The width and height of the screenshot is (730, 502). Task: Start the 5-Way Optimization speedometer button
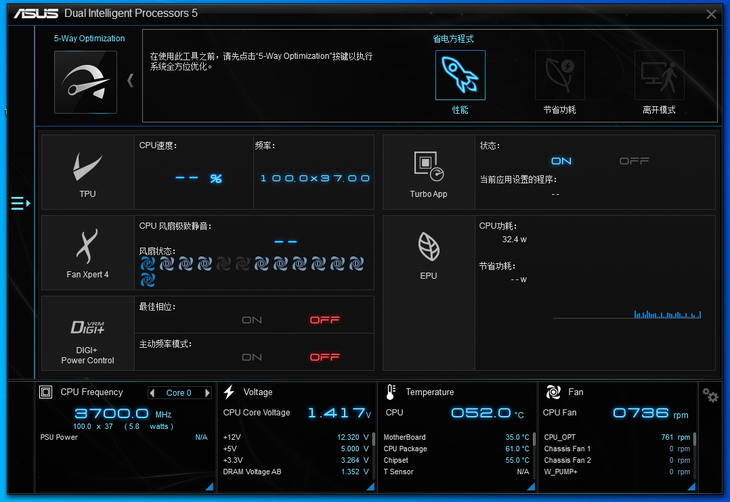coord(86,82)
